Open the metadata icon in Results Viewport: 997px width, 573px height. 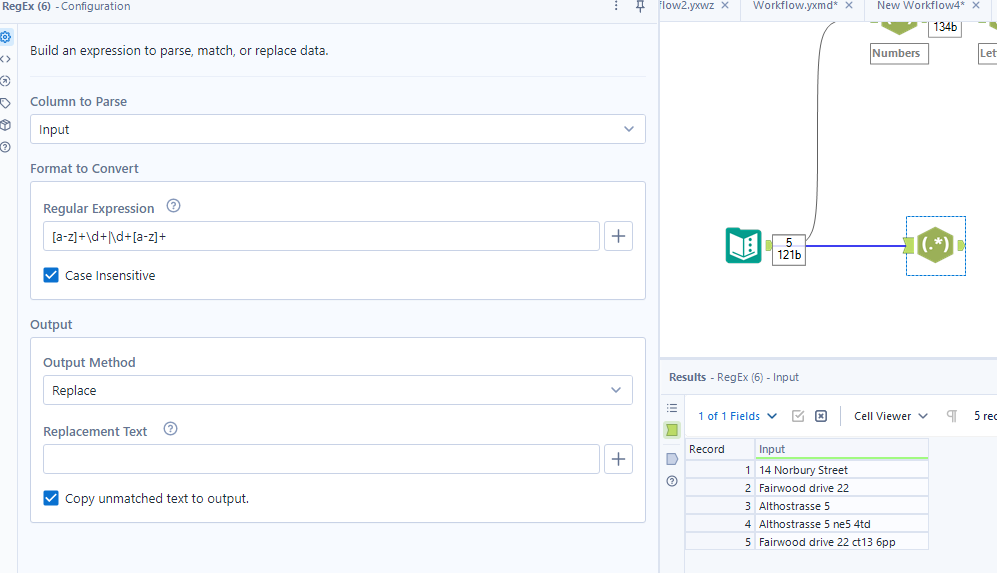pyautogui.click(x=672, y=459)
